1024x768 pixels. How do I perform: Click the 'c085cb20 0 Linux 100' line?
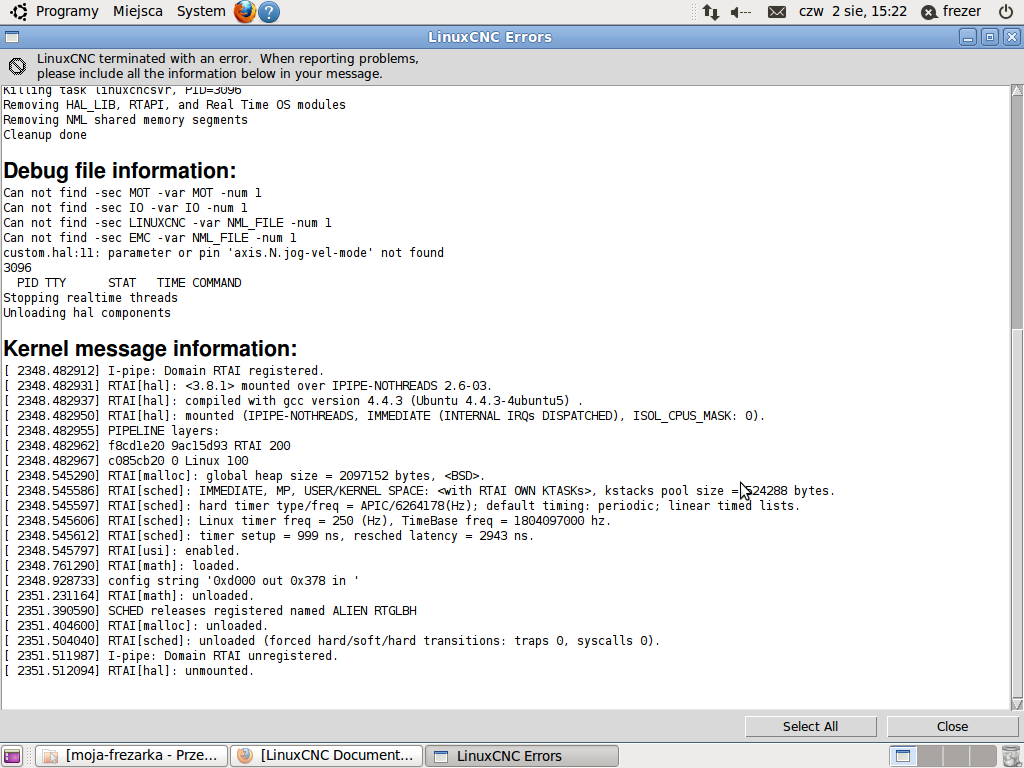(x=126, y=460)
